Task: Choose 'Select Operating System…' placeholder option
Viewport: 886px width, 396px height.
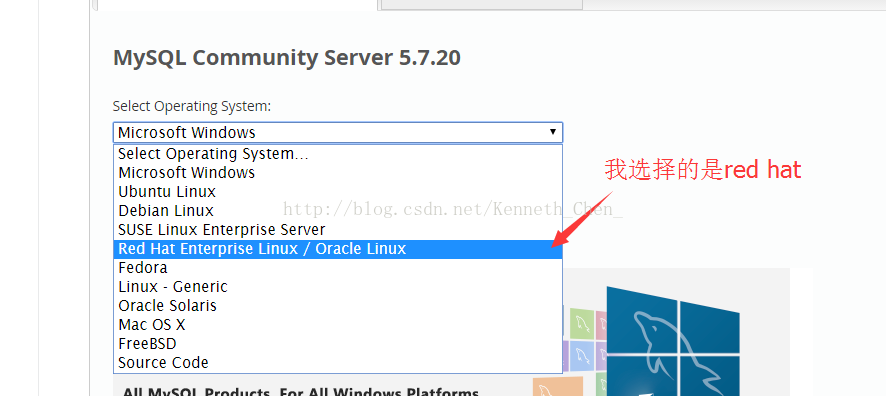Action: click(338, 154)
